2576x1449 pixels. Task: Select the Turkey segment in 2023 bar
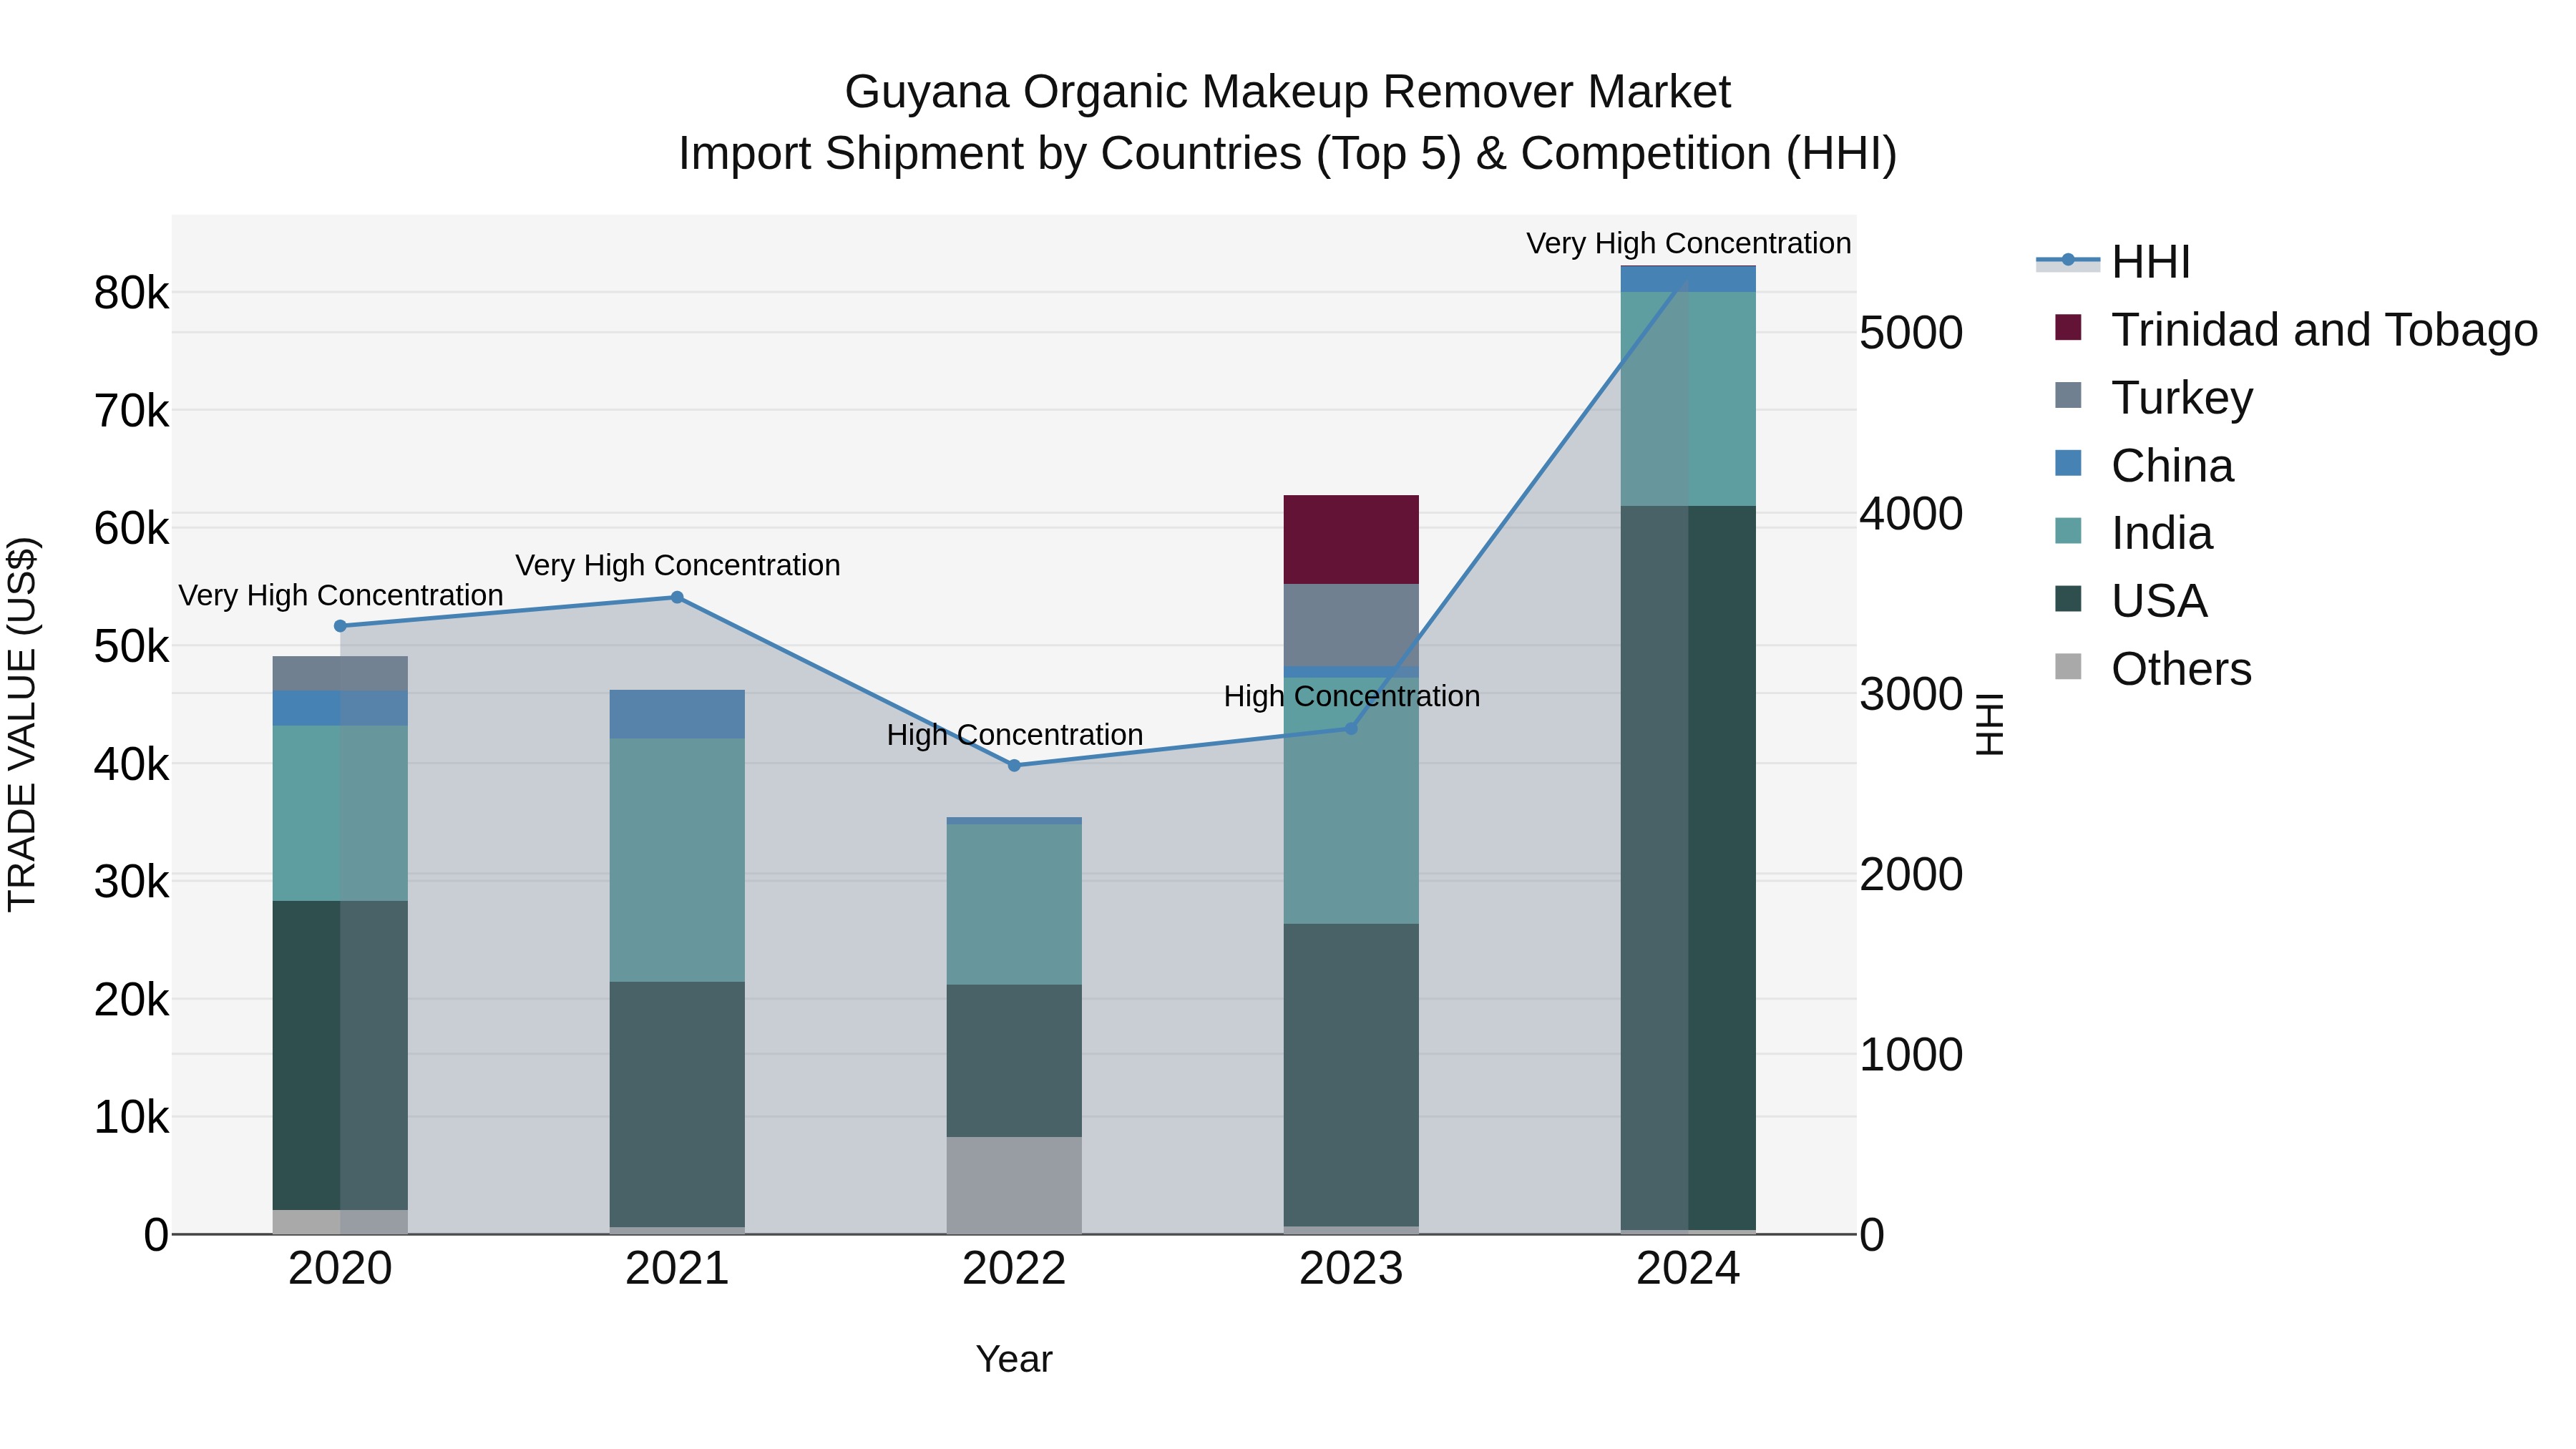coord(1351,625)
